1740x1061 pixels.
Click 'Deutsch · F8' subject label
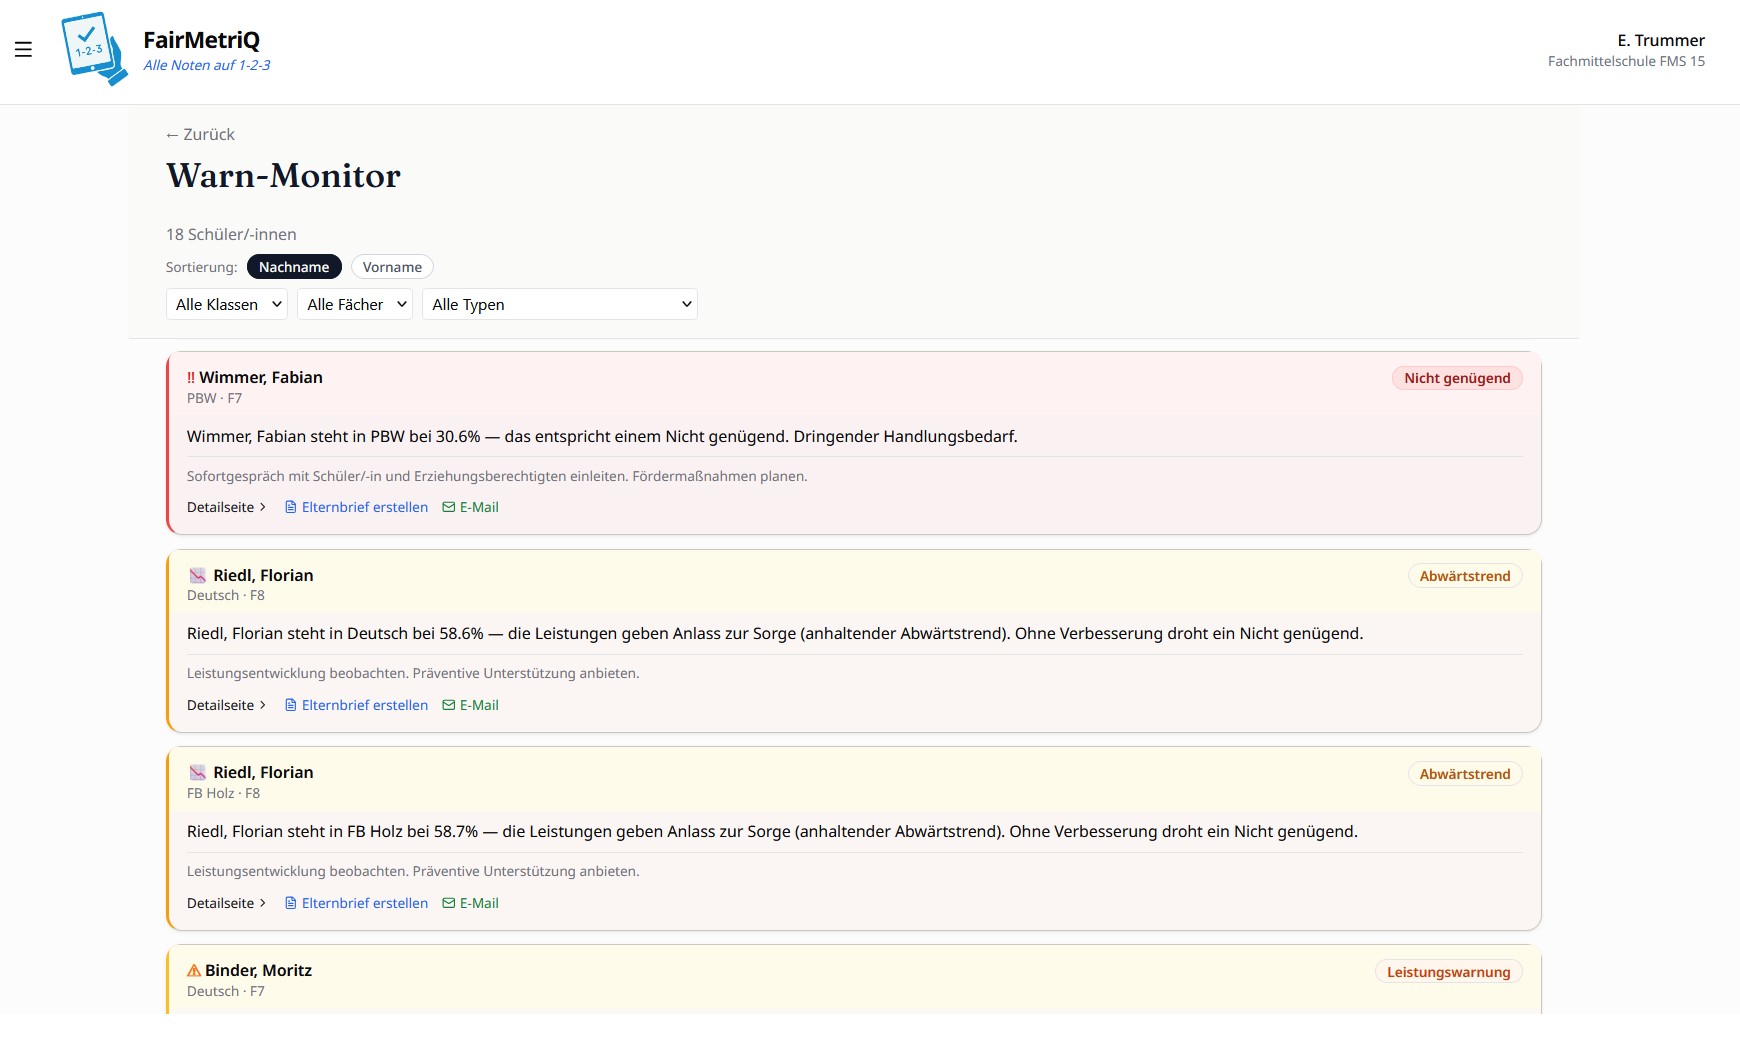pyautogui.click(x=226, y=595)
